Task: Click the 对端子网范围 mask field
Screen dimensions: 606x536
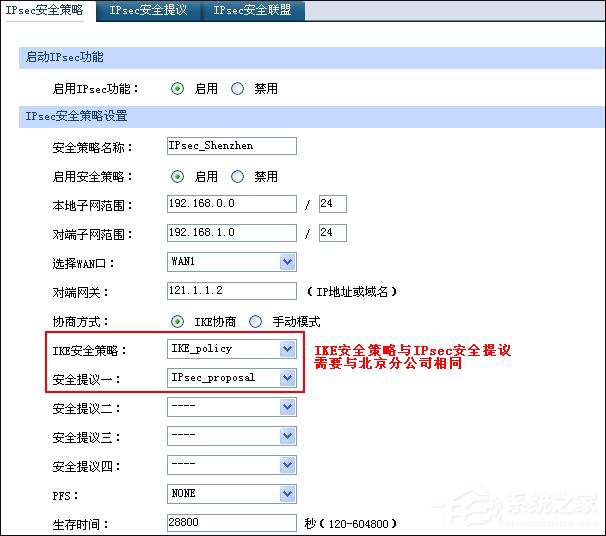Action: coord(333,233)
